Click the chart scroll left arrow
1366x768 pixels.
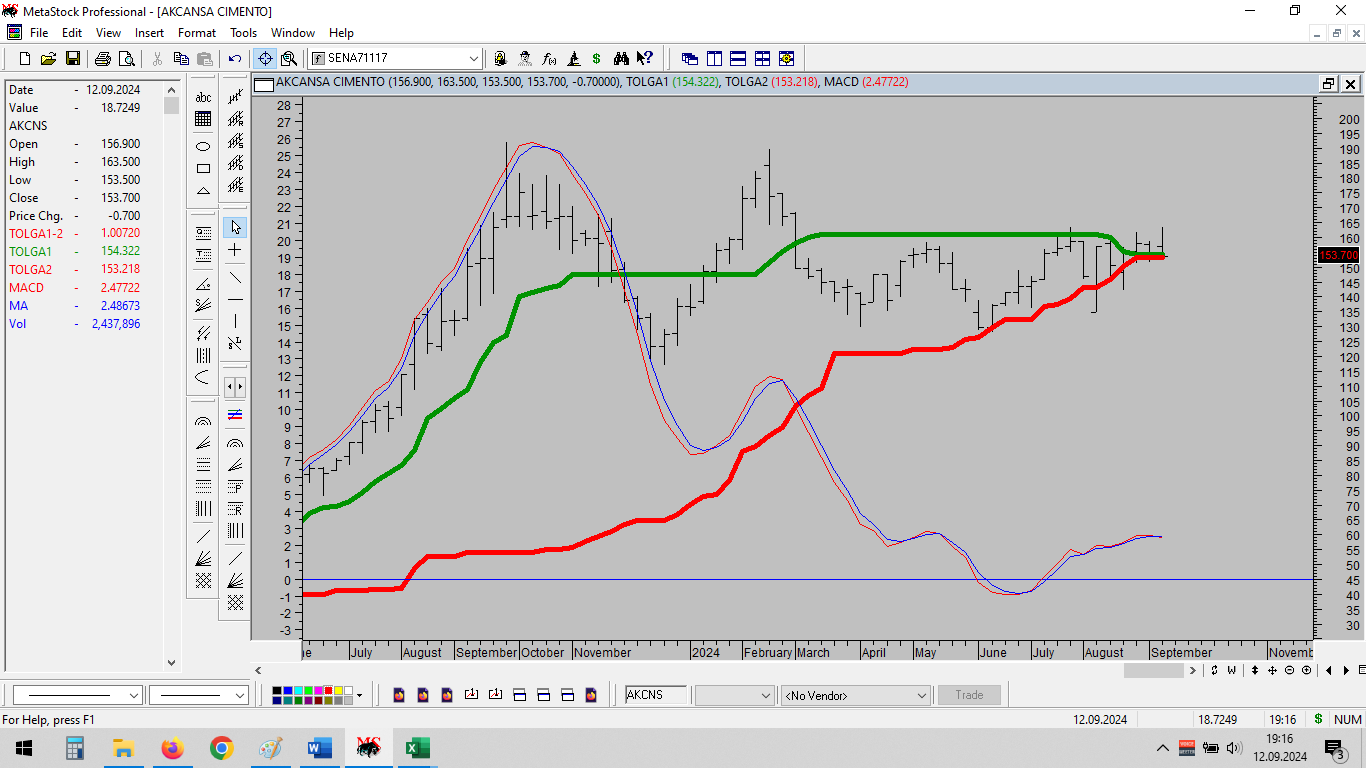[x=258, y=671]
